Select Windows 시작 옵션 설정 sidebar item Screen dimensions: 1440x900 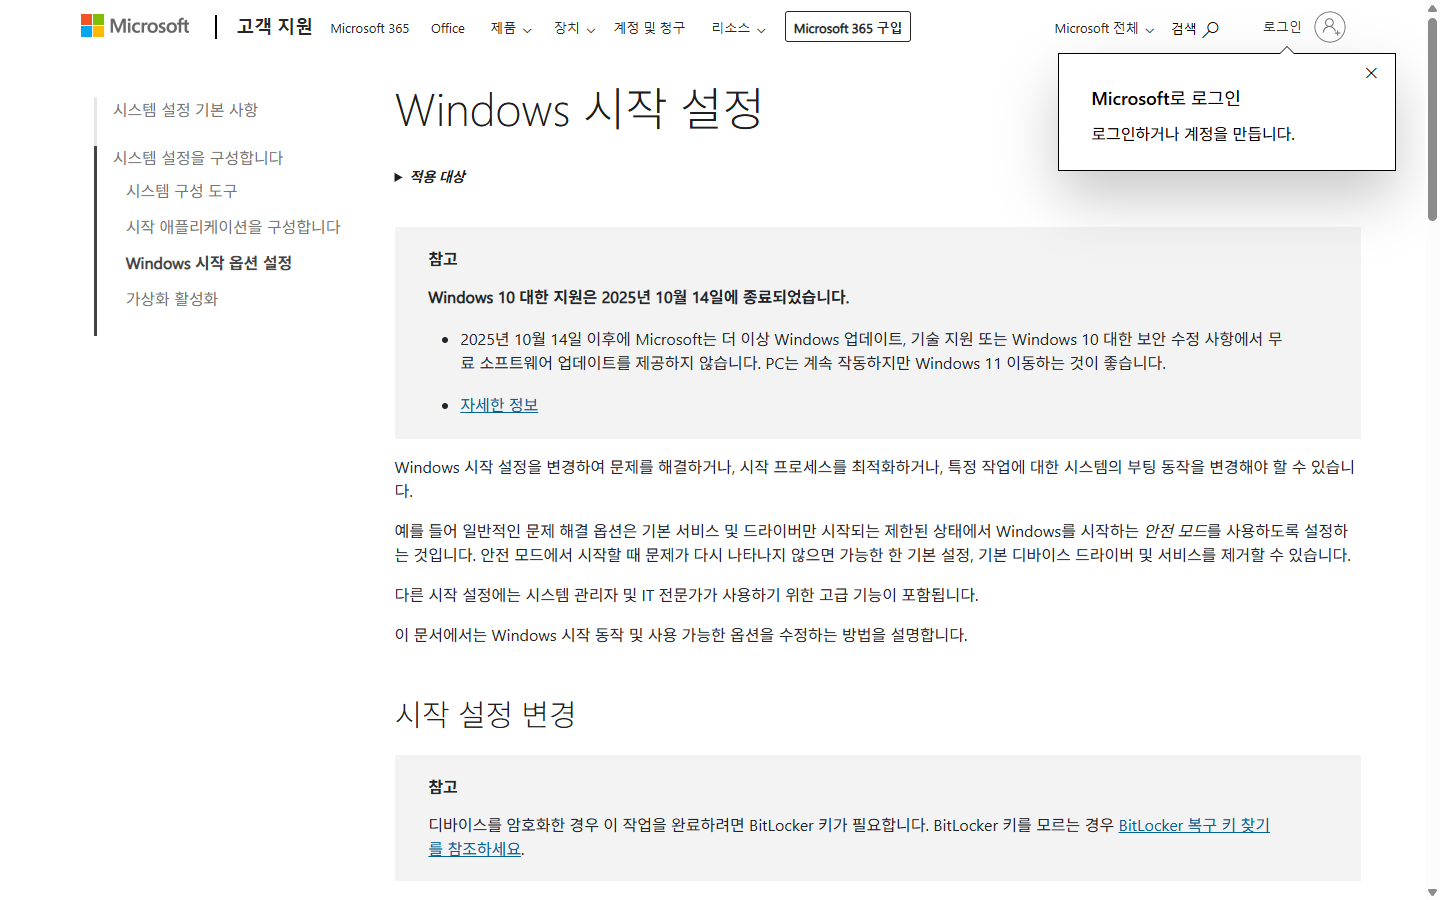pos(209,263)
